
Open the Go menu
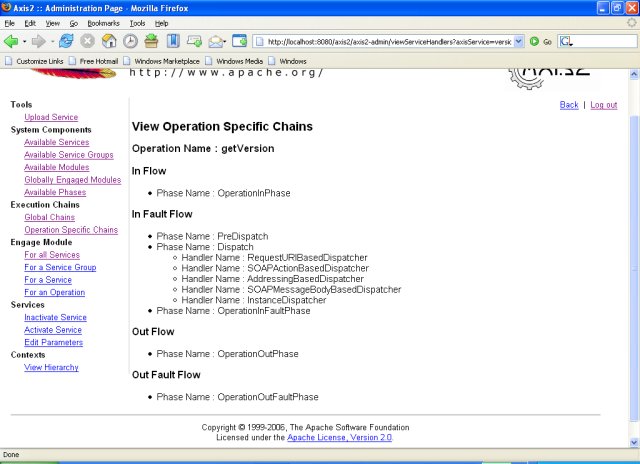pyautogui.click(x=73, y=23)
